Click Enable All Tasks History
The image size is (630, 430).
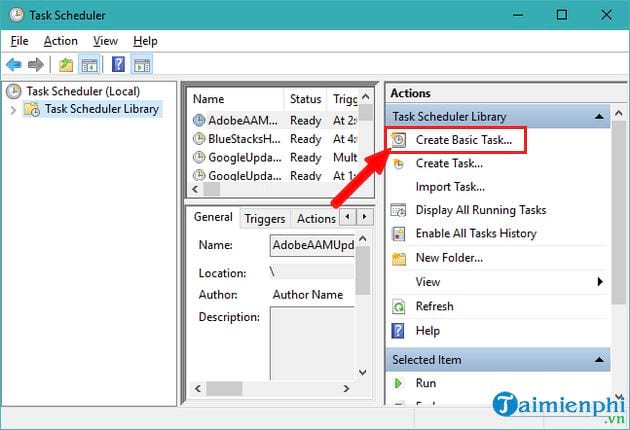tap(476, 233)
